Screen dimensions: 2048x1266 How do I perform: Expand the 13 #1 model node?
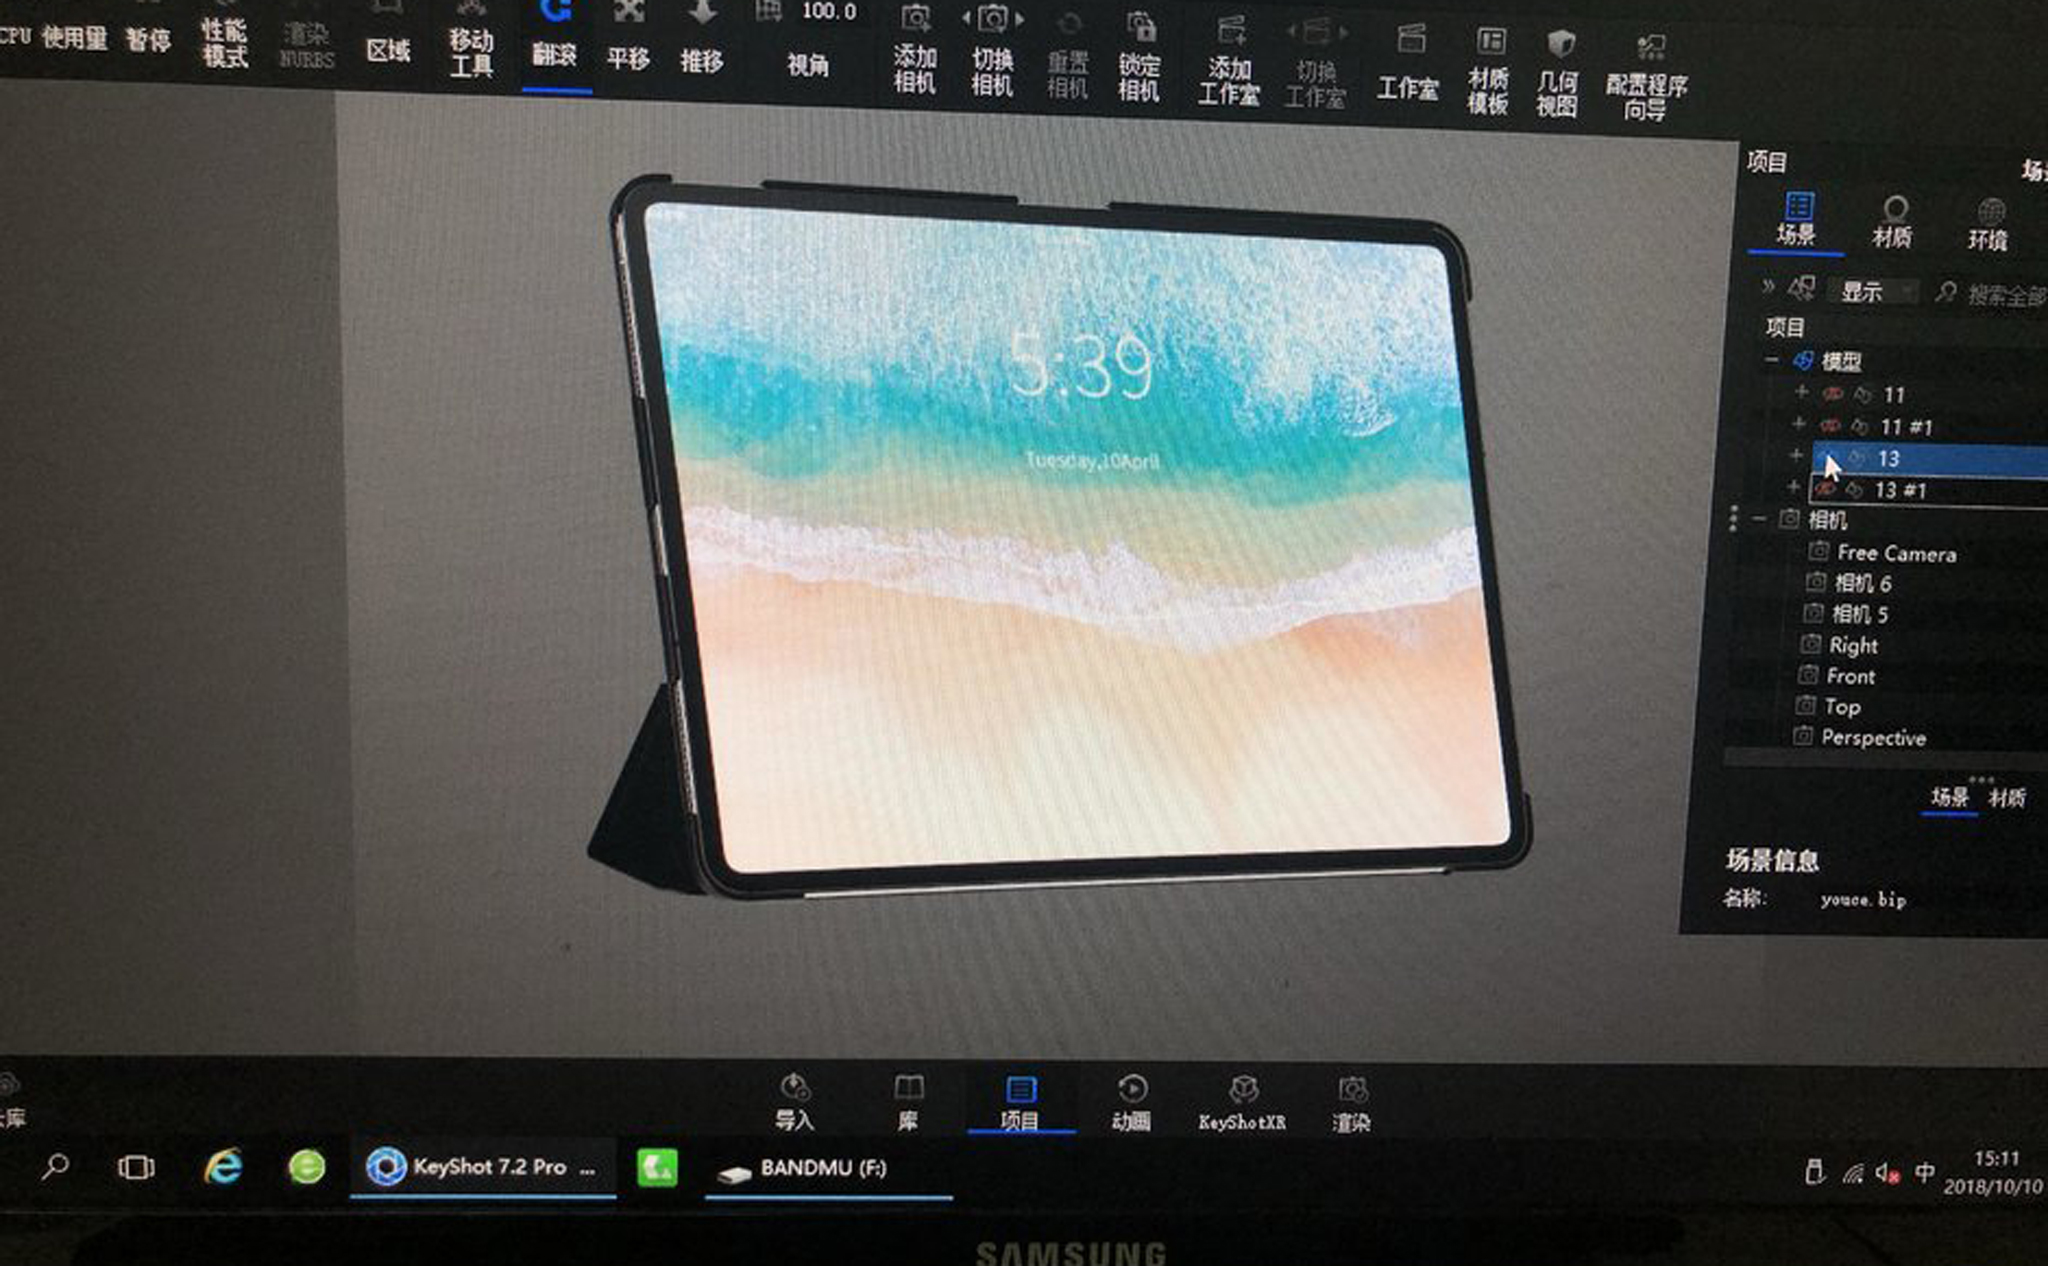pyautogui.click(x=1794, y=487)
